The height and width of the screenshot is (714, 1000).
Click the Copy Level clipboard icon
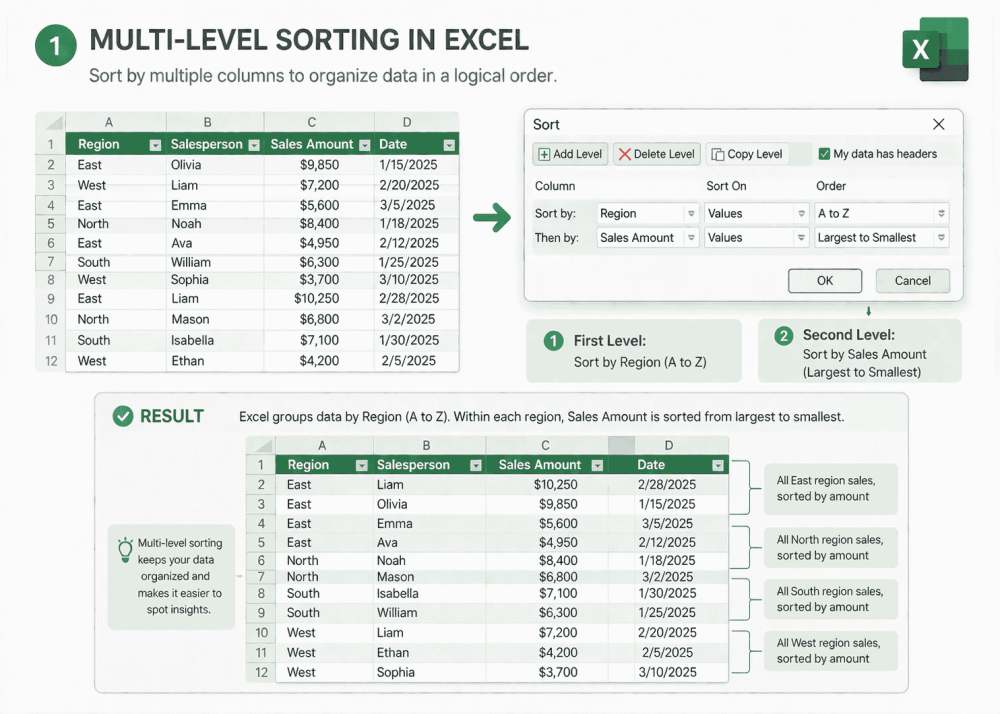click(716, 154)
